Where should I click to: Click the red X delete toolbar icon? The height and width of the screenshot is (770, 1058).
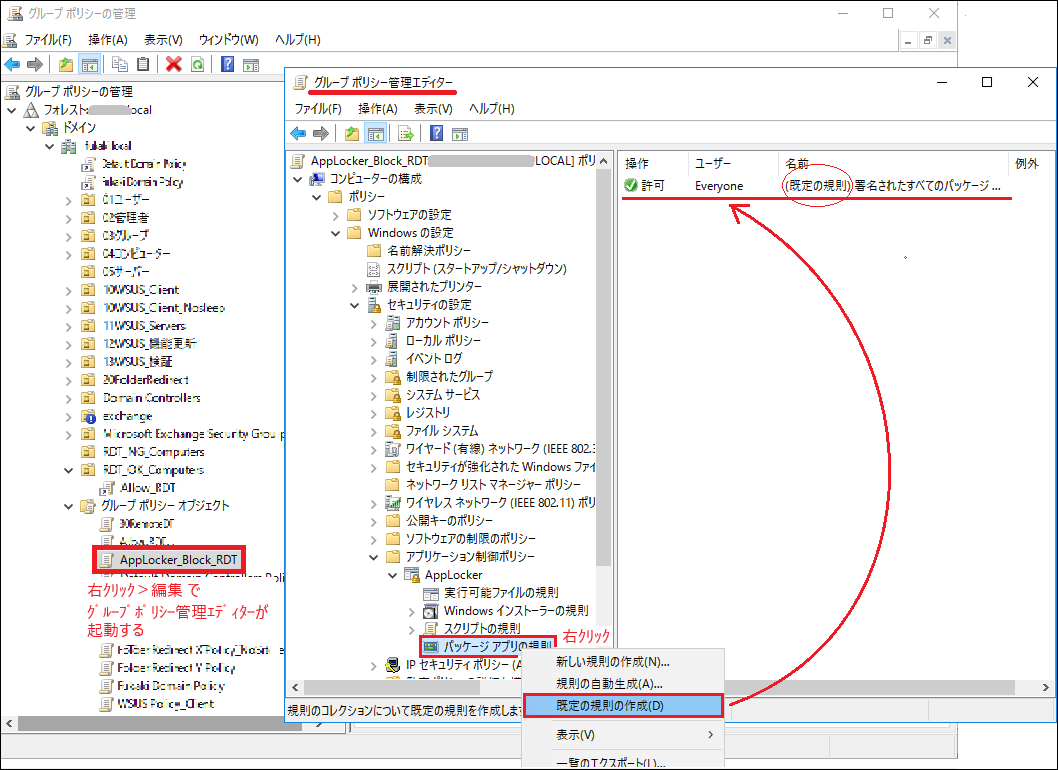pyautogui.click(x=173, y=64)
